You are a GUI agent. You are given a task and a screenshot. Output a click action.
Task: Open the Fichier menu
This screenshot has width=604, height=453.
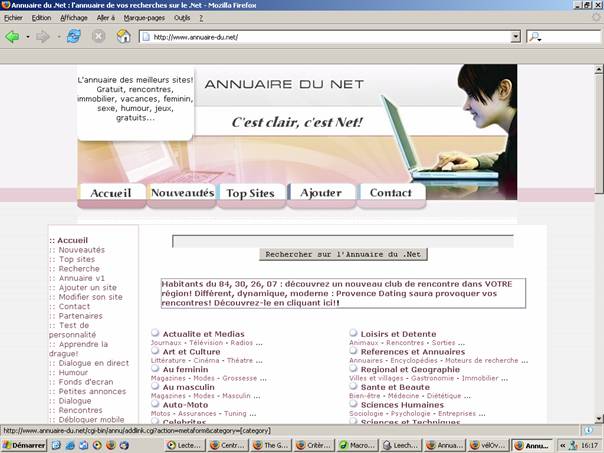pos(13,18)
